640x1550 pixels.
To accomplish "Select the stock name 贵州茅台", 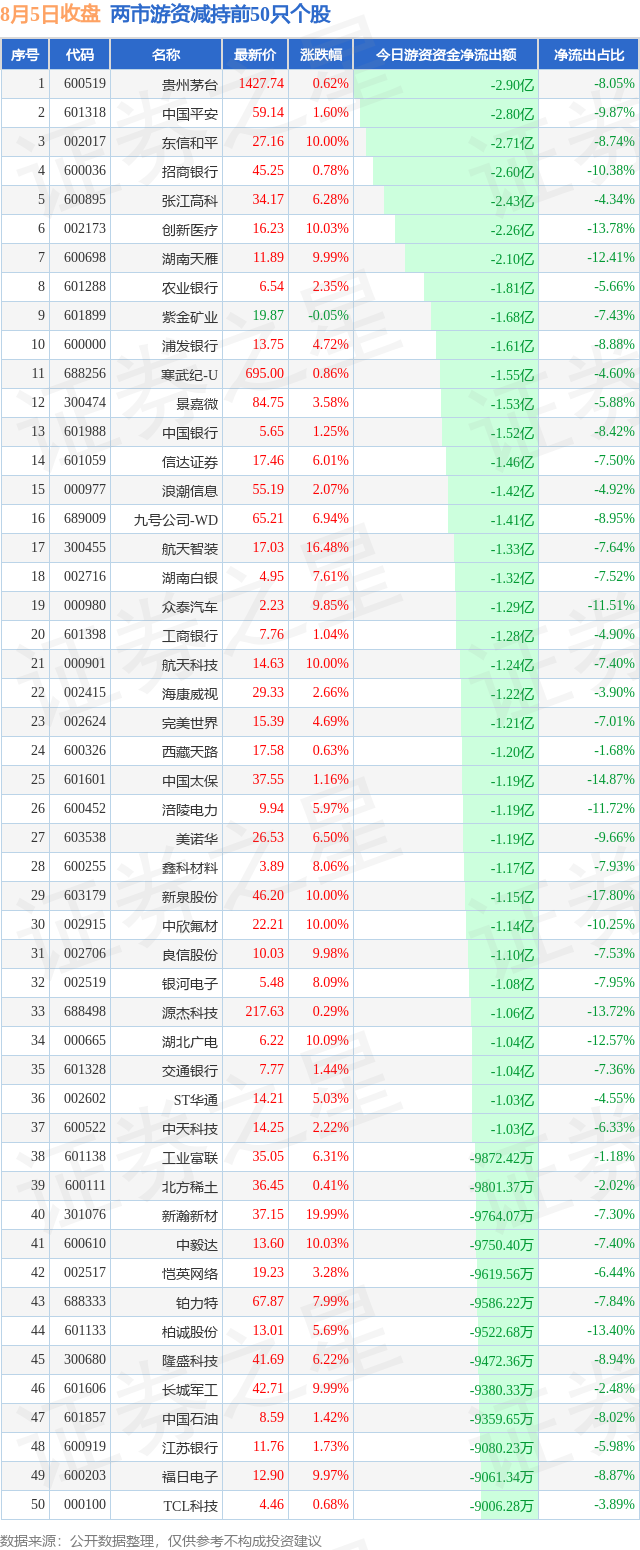I will 190,84.
